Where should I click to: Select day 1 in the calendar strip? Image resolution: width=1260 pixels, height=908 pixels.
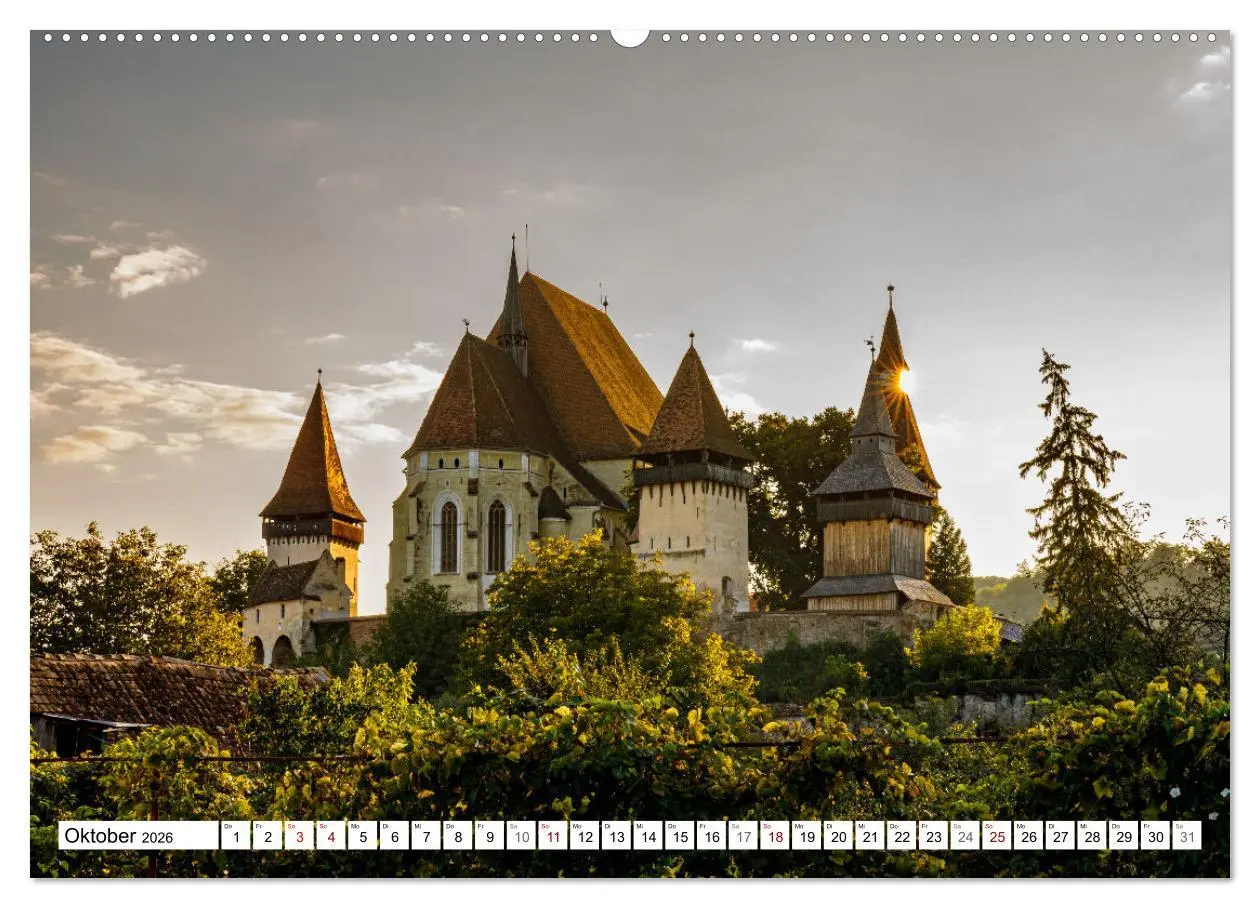click(235, 836)
